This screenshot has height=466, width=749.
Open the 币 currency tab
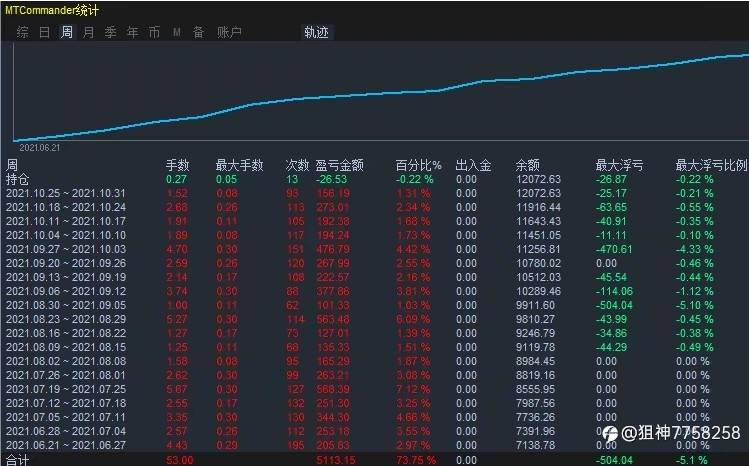point(154,32)
